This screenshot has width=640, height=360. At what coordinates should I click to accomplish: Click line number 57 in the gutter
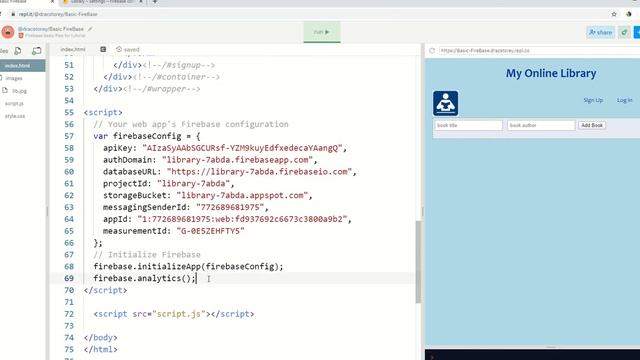(x=69, y=136)
